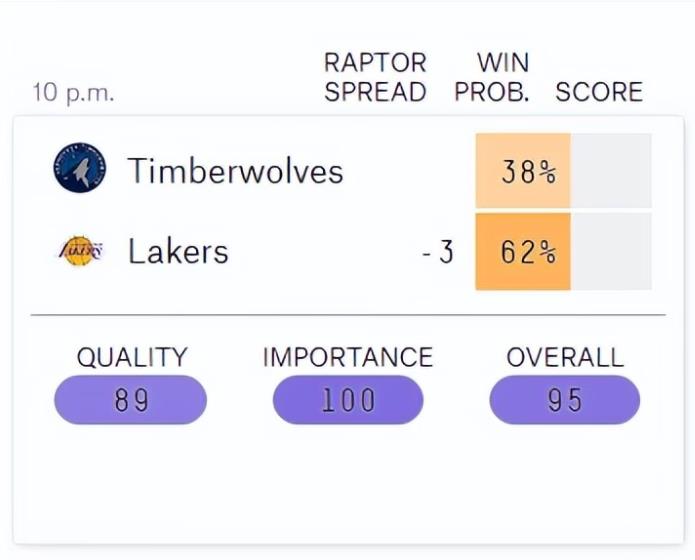The height and width of the screenshot is (560, 695).
Task: Click the OVERALL label
Action: point(565,357)
